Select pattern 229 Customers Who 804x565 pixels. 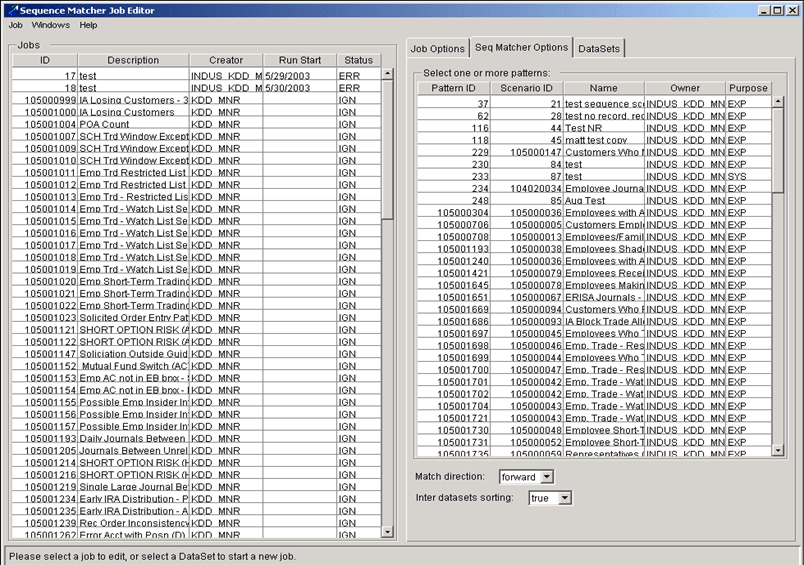pos(594,152)
